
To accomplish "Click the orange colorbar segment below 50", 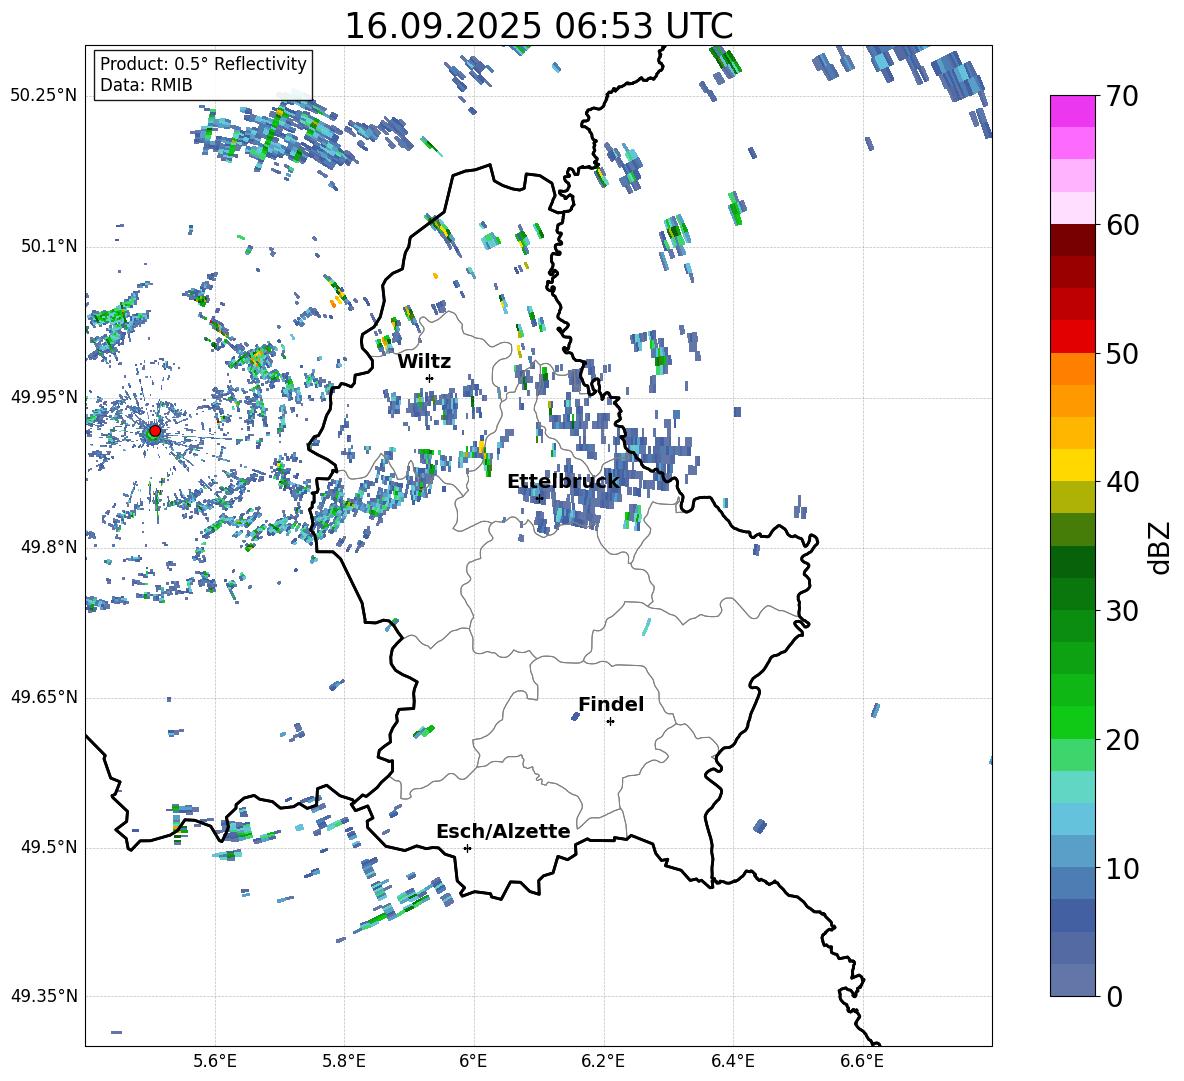I will coord(1073,368).
